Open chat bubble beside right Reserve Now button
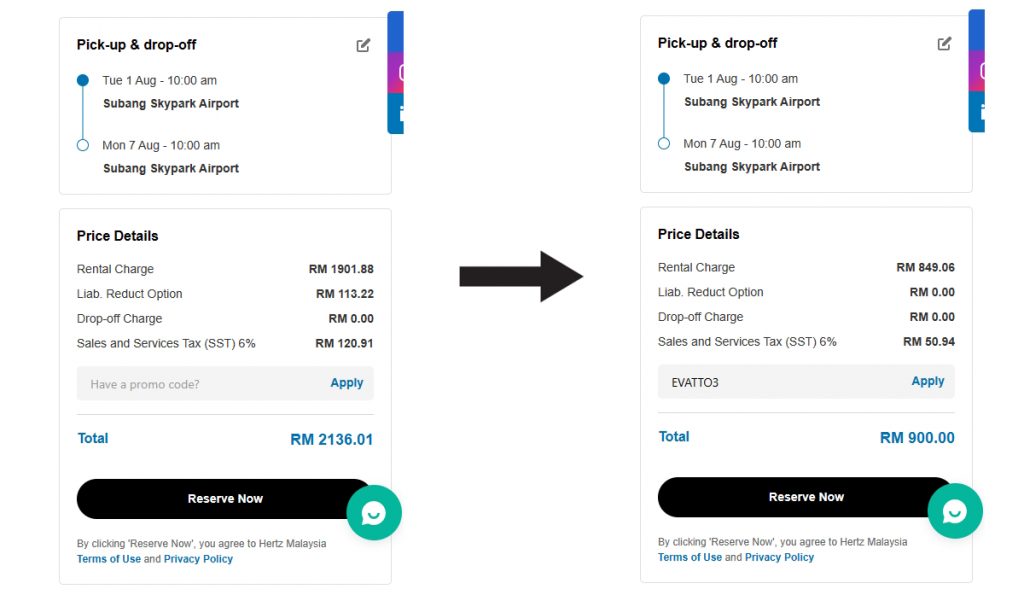The image size is (1024, 595). click(x=955, y=511)
